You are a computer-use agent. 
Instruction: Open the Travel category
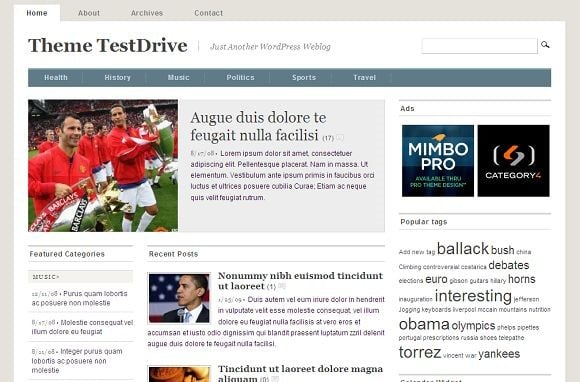364,77
